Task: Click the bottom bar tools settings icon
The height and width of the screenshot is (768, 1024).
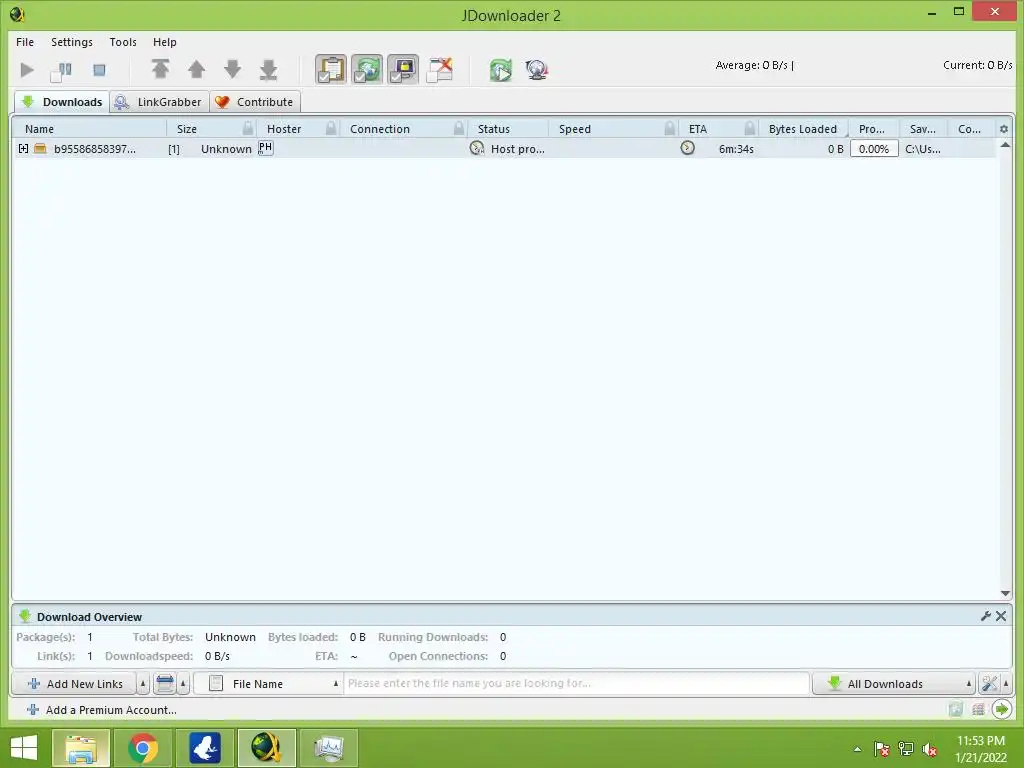Action: pyautogui.click(x=989, y=684)
